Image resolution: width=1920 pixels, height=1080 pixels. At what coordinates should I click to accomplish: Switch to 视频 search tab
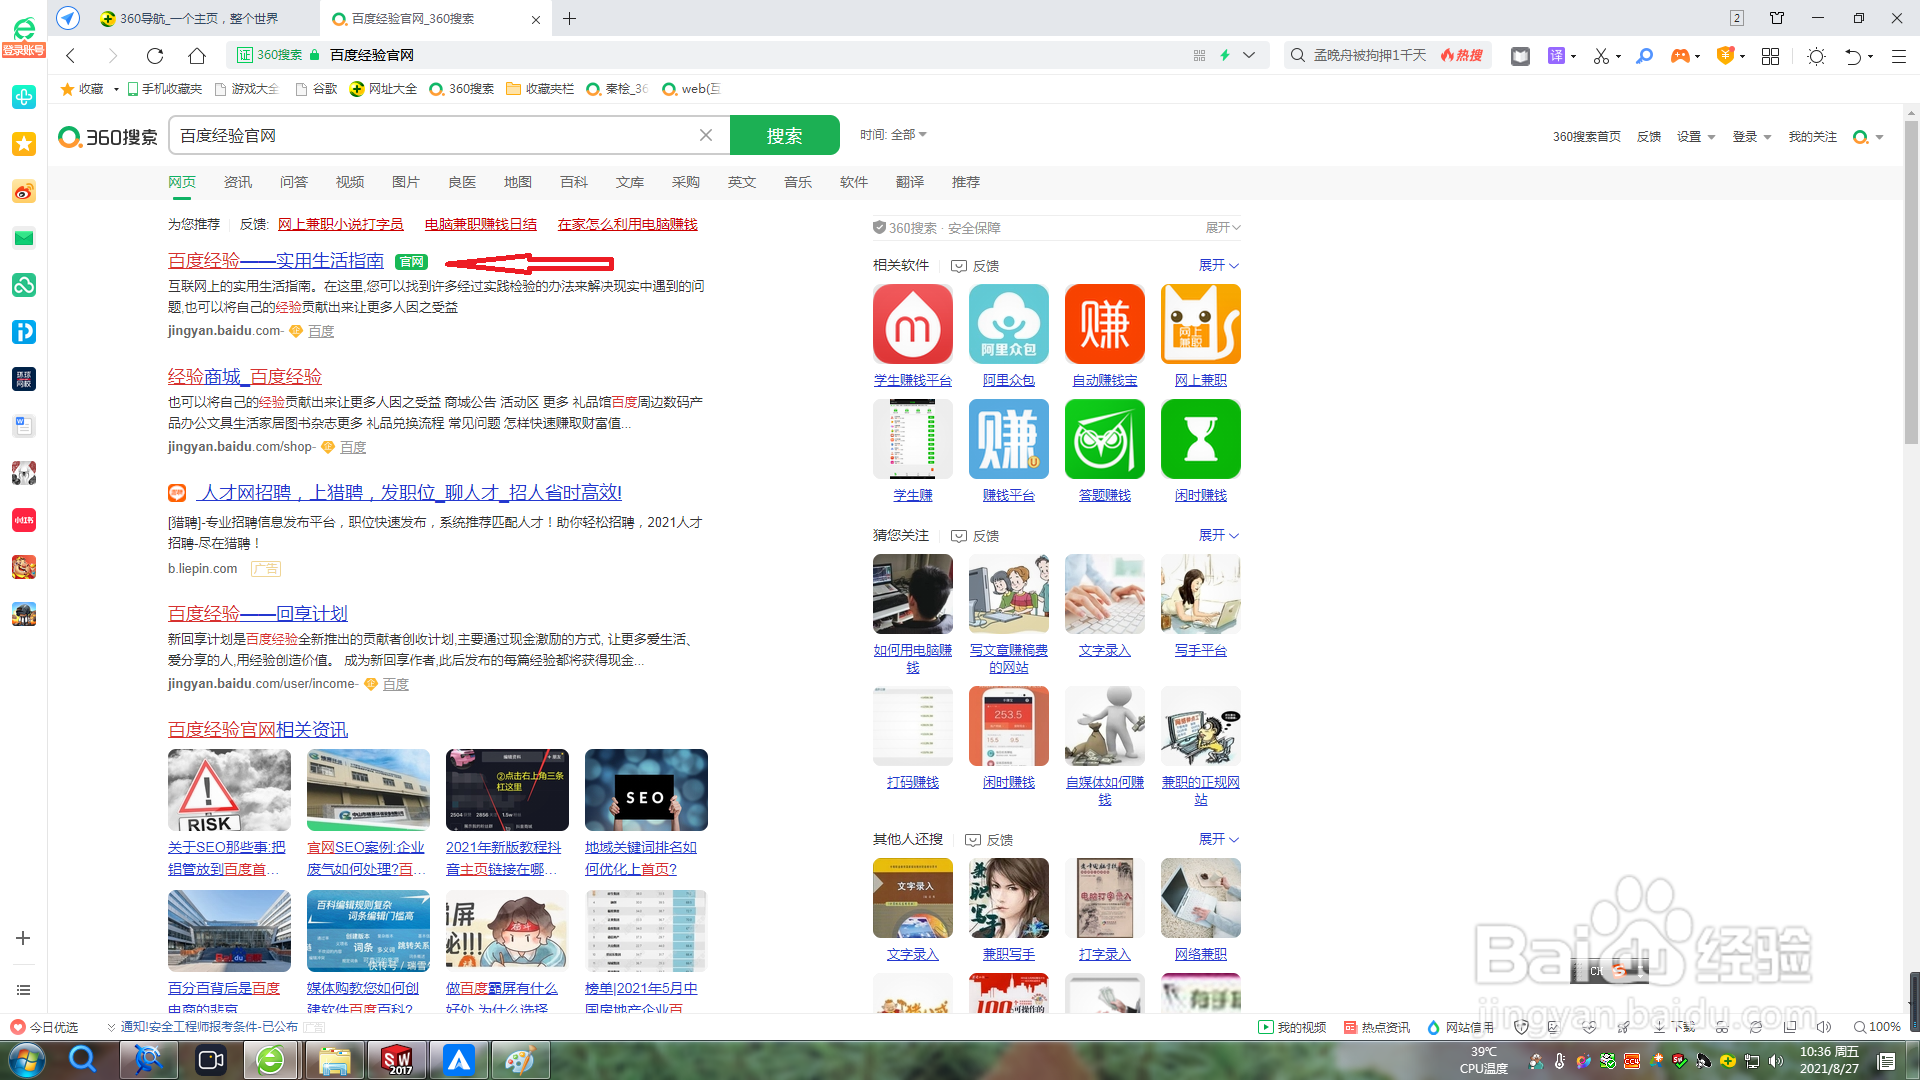coord(350,182)
